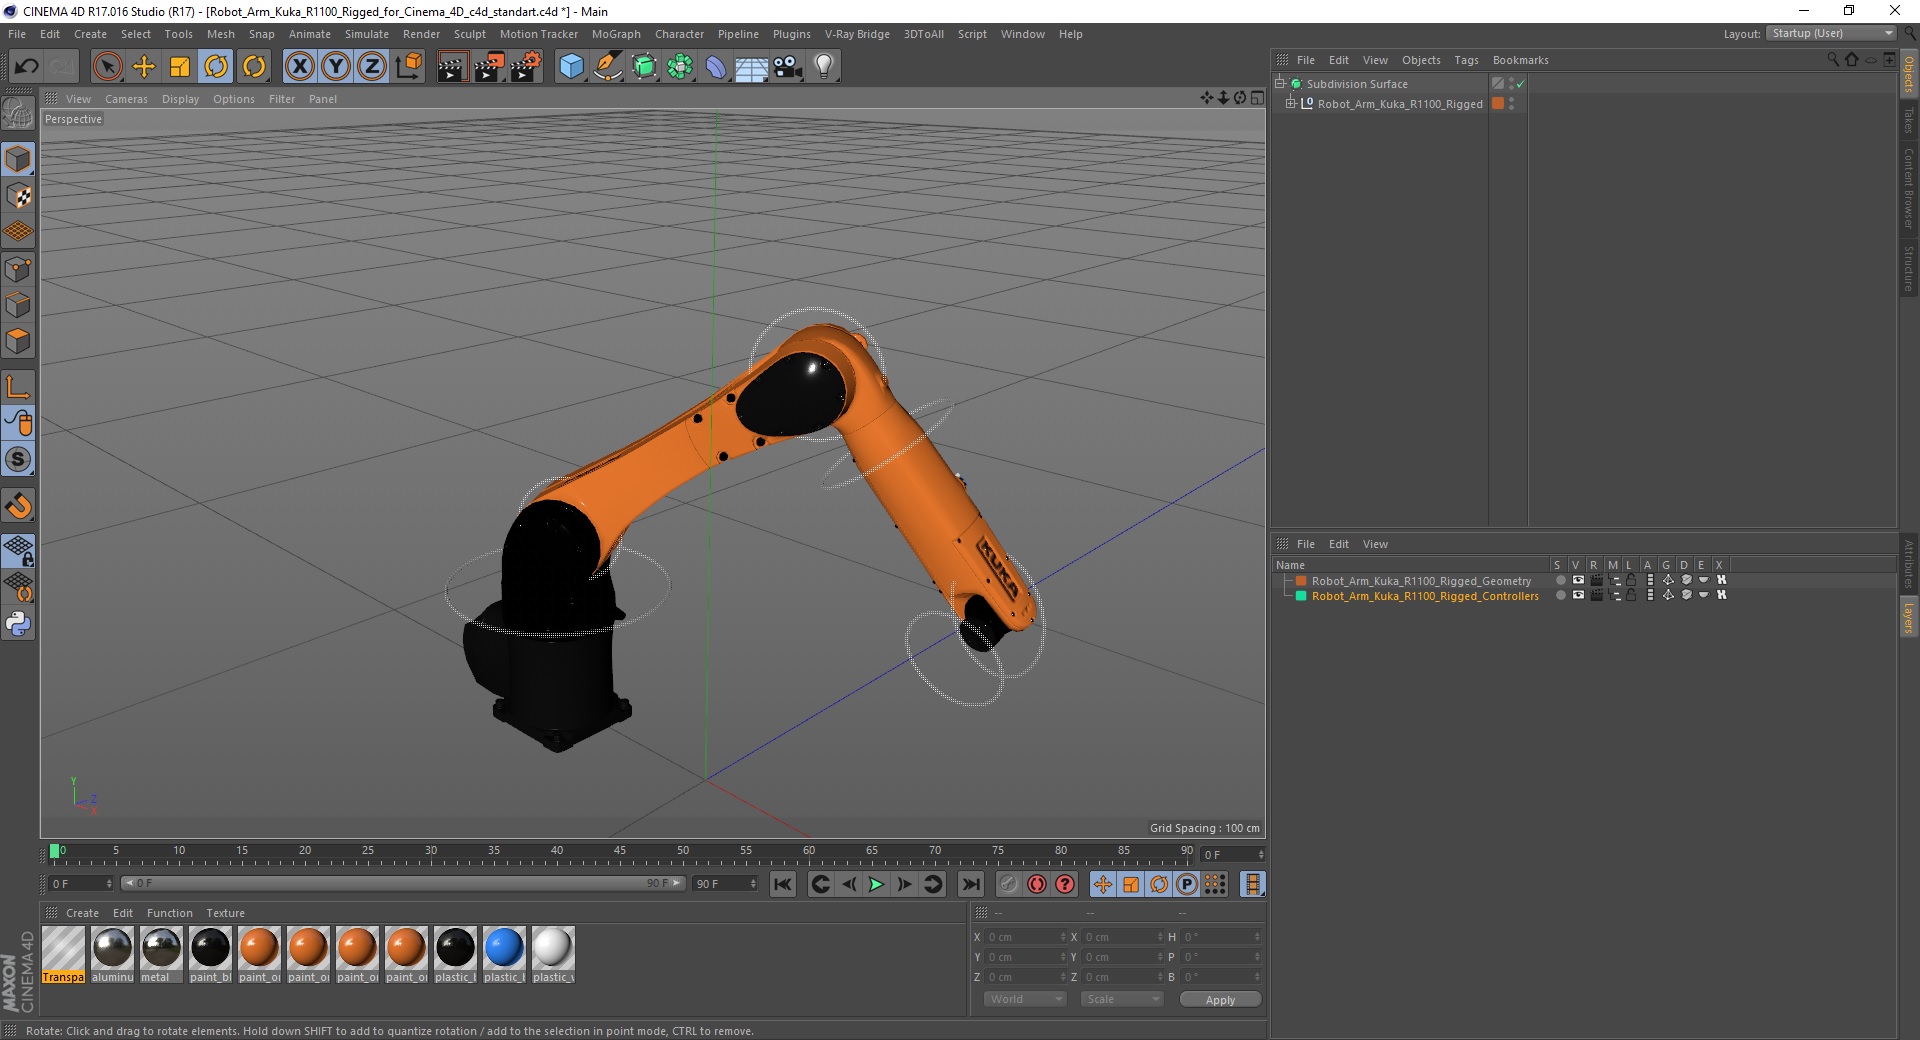Activate the Scale tool in the top toolbar
This screenshot has height=1040, width=1920.
point(180,67)
